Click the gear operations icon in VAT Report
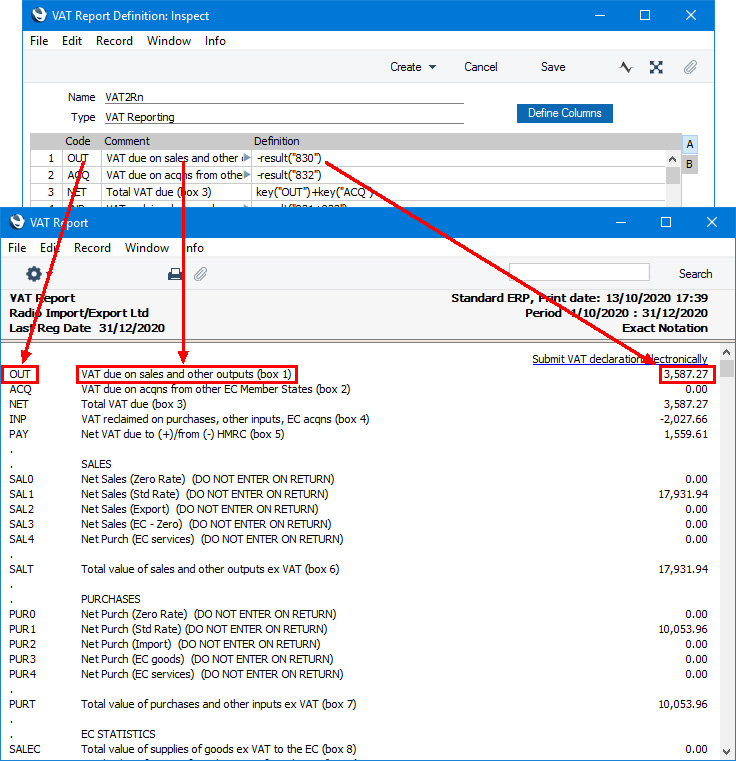 click(34, 274)
